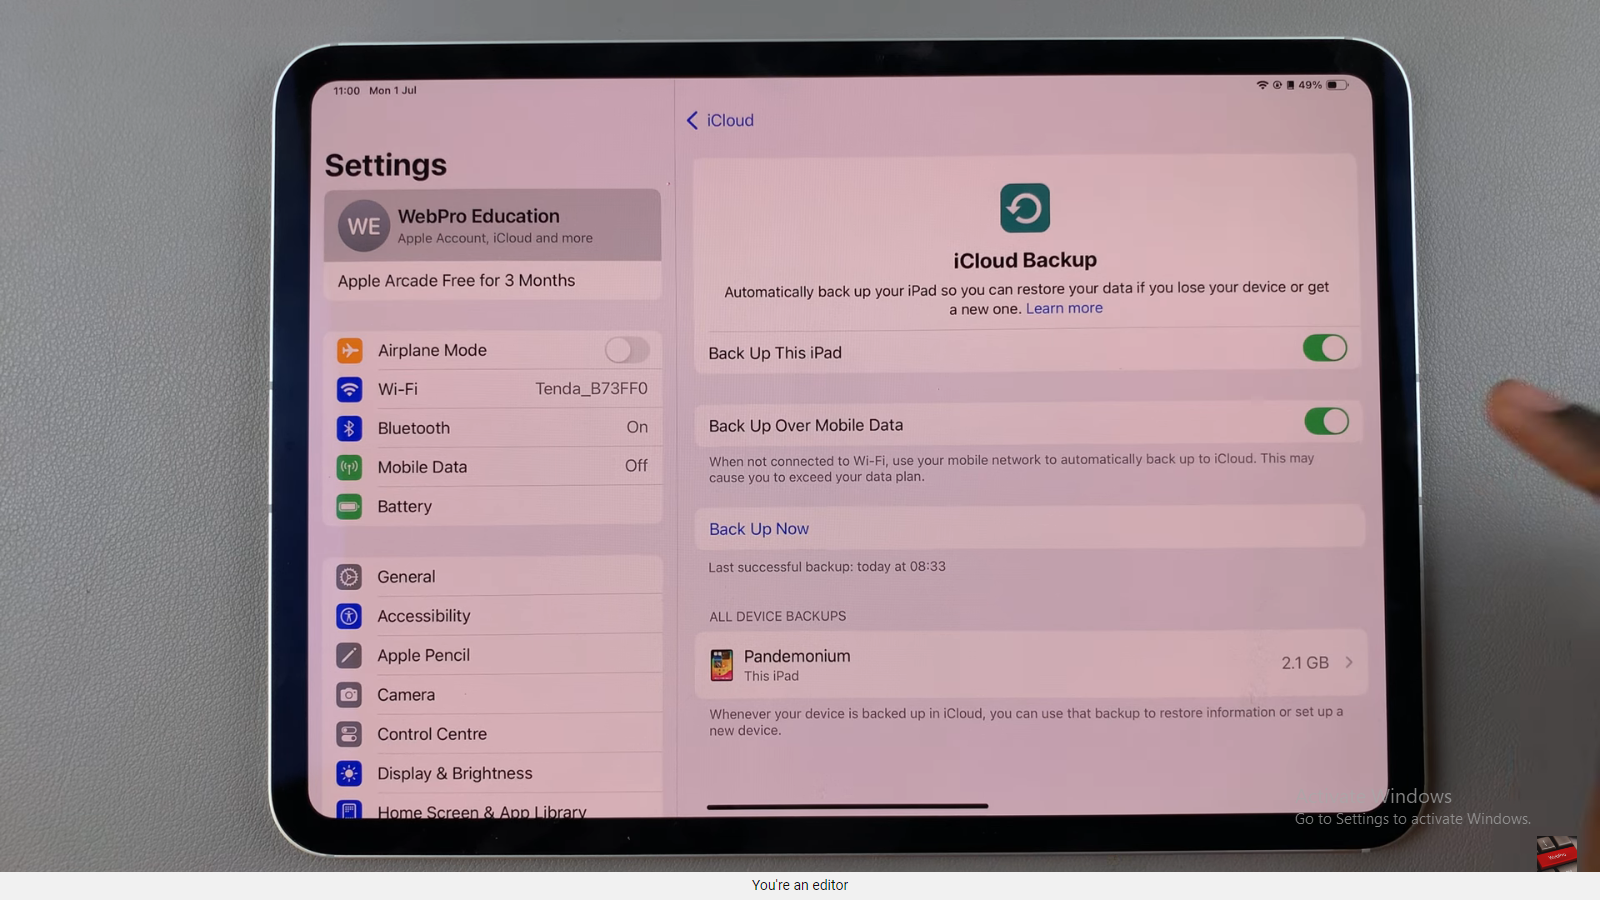This screenshot has width=1600, height=900.
Task: Tap the iCloud back label
Action: 730,120
